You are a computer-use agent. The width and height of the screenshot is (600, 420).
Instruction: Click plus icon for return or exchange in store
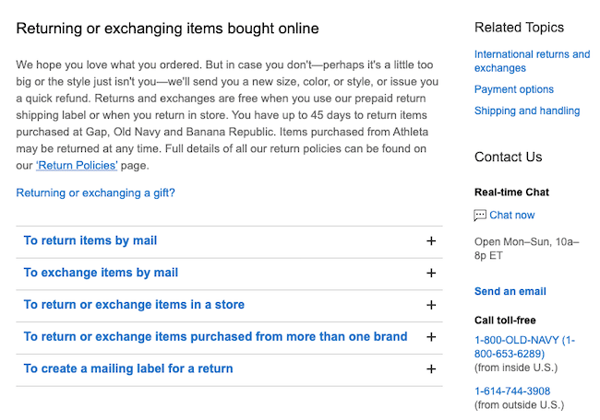(x=431, y=305)
